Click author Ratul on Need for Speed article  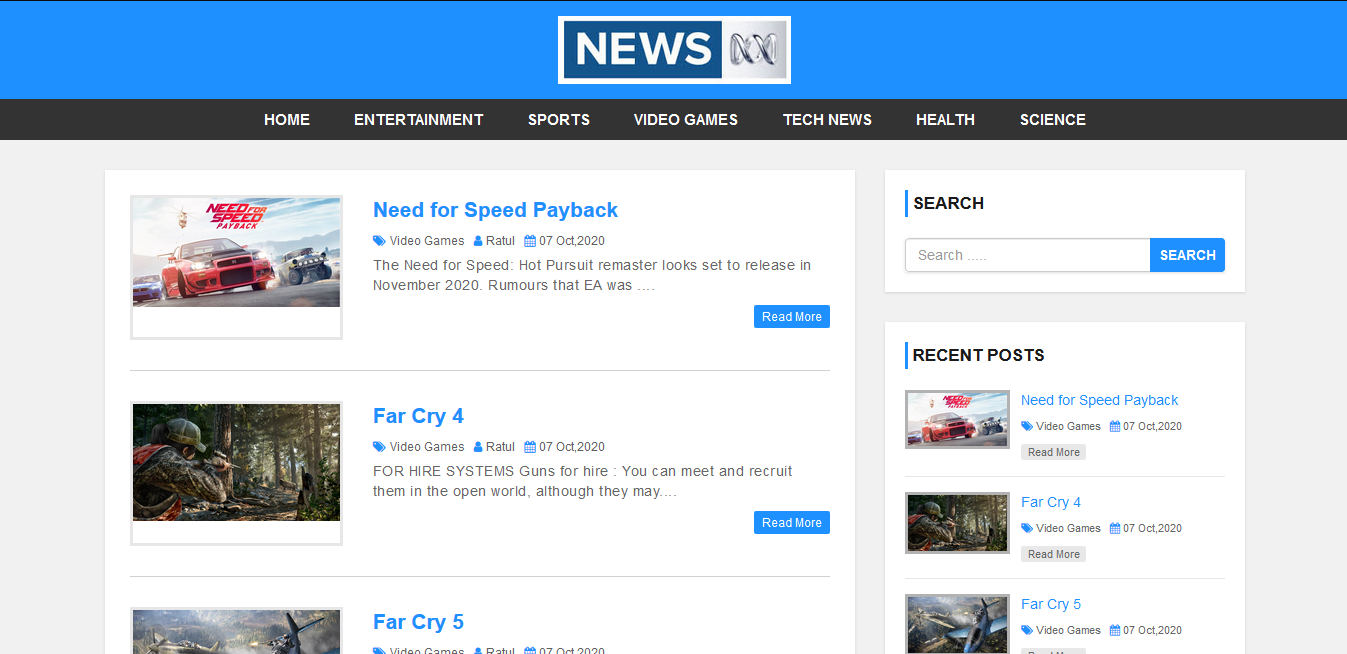500,241
